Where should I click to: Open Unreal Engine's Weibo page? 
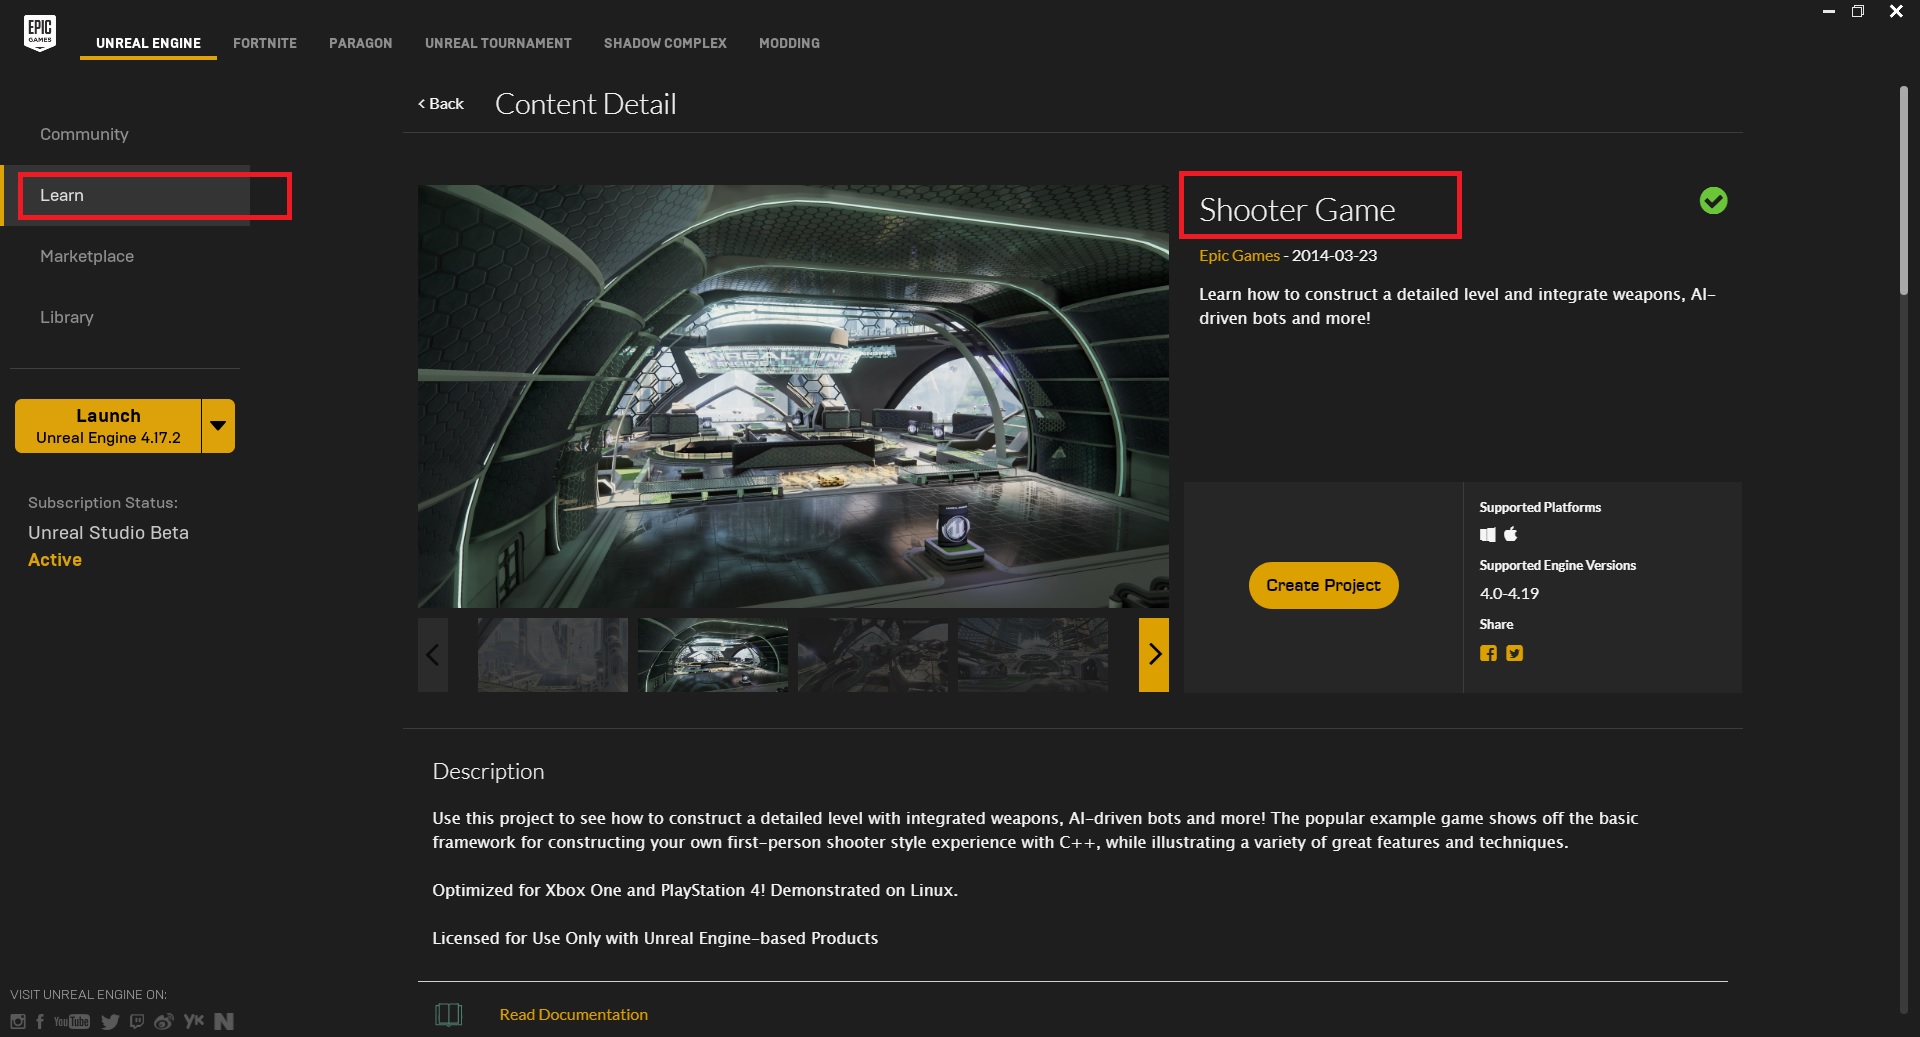point(164,1021)
